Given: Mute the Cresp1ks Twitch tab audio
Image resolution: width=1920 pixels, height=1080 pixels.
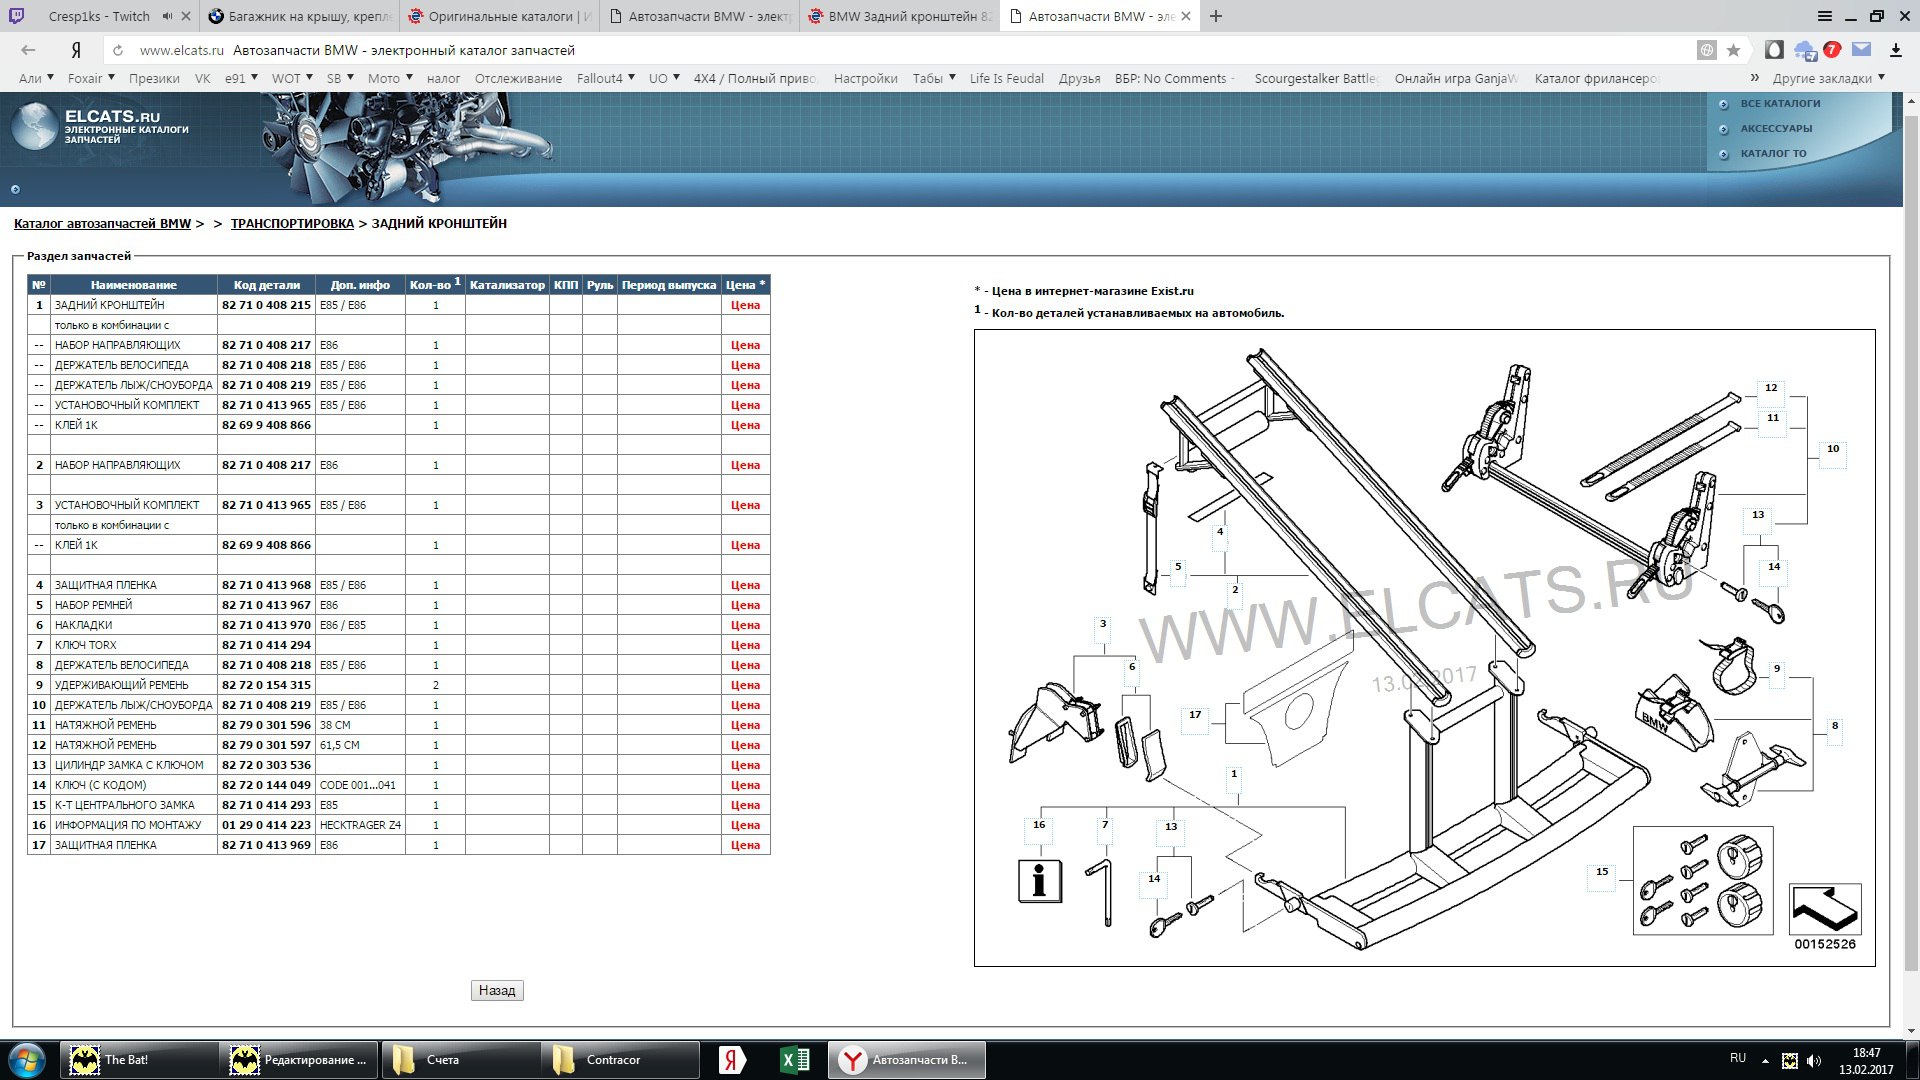Looking at the screenshot, I should [x=168, y=16].
